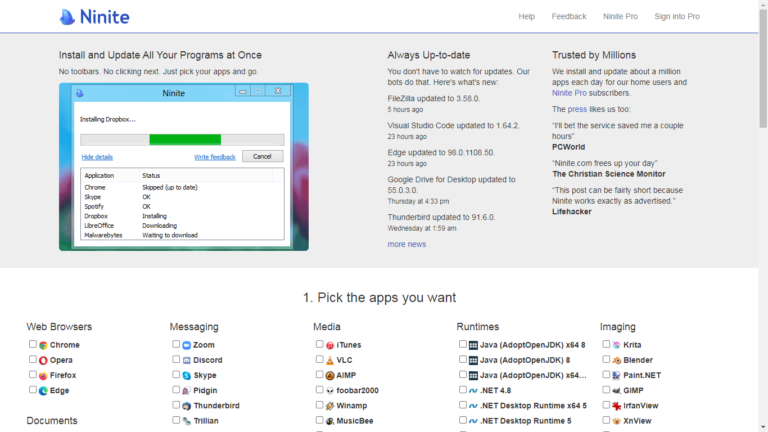Click the Trillian app icon
This screenshot has width=768, height=432.
187,421
